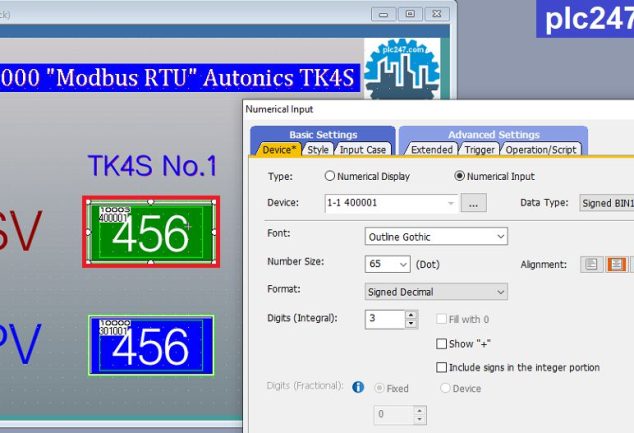Select the left alignment icon
This screenshot has width=634, height=433.
(x=591, y=265)
